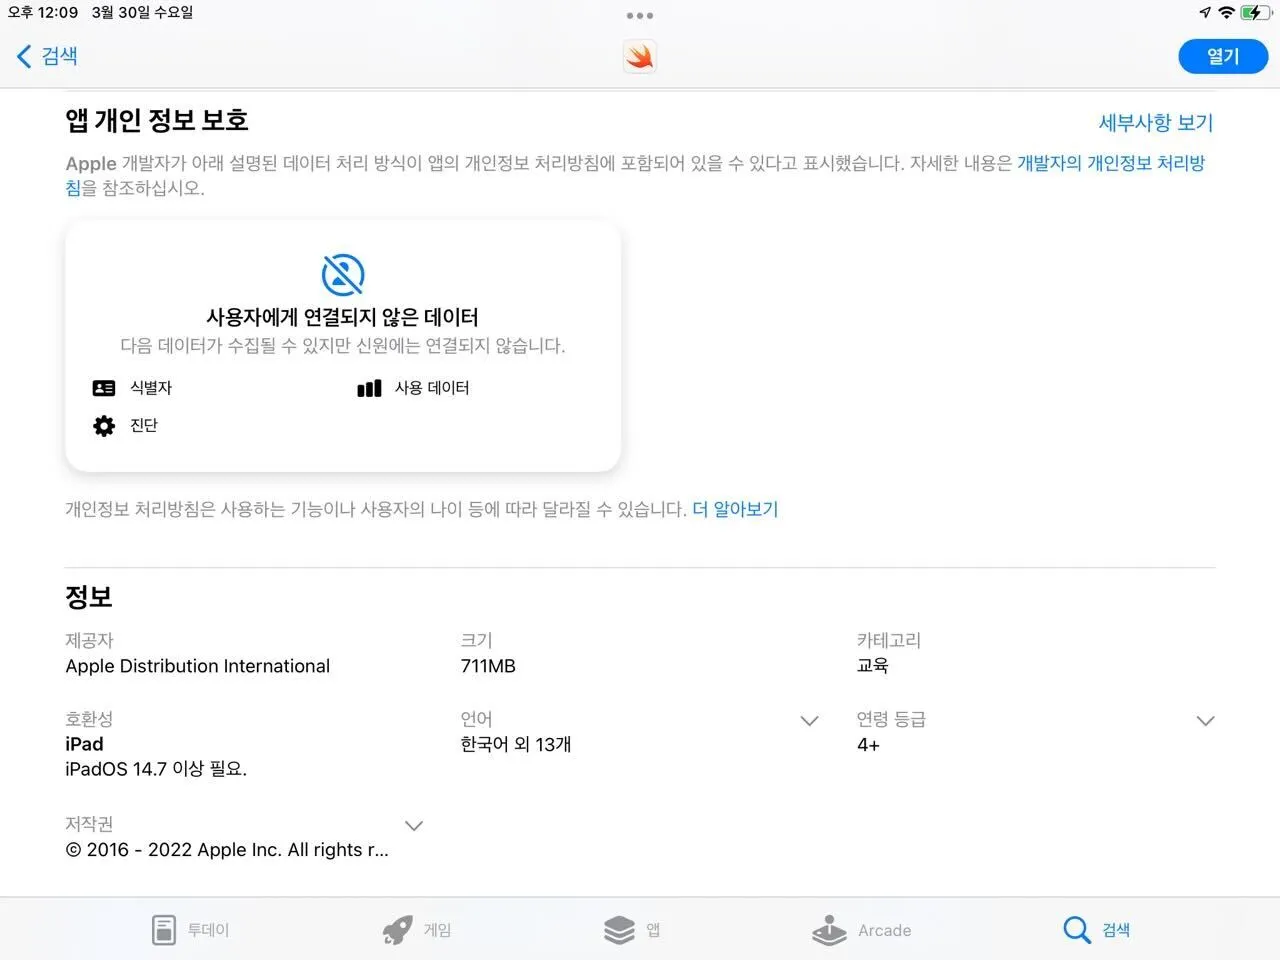Switch to the 앱 tab

(633, 930)
